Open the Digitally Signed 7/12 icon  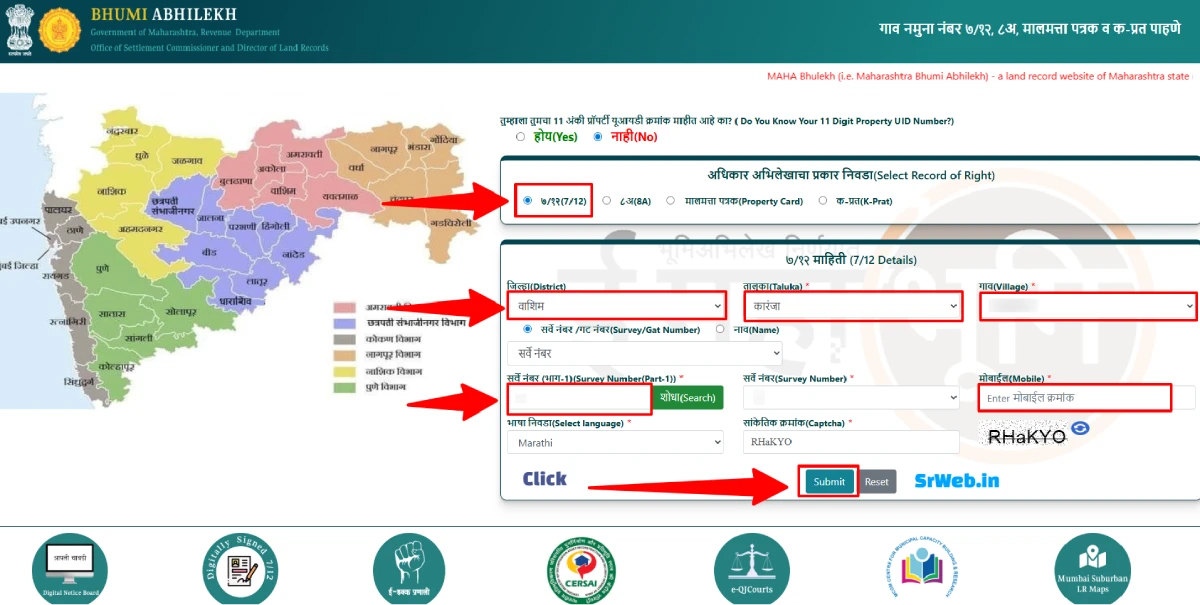point(240,571)
